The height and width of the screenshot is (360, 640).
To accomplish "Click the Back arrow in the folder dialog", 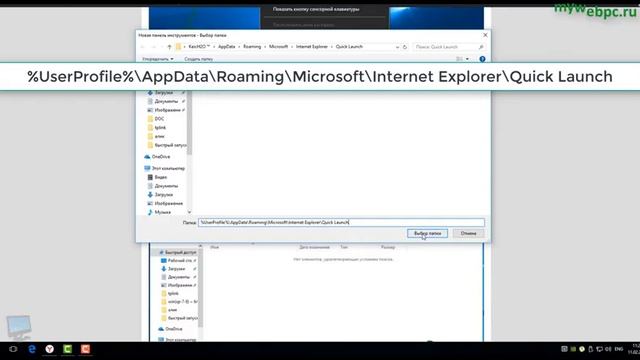I will (x=143, y=47).
